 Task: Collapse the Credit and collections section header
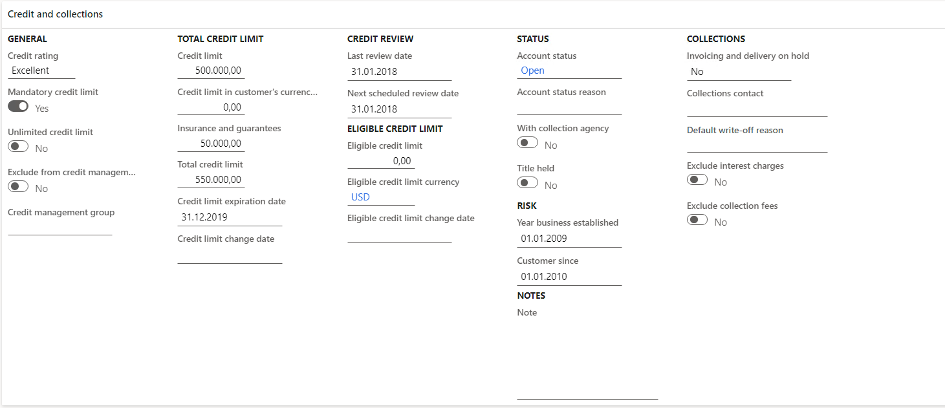coord(55,15)
